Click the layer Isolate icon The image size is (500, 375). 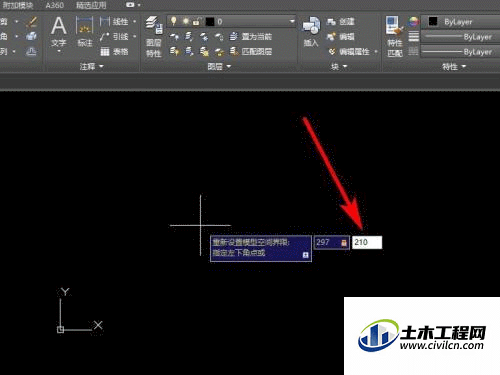point(189,36)
